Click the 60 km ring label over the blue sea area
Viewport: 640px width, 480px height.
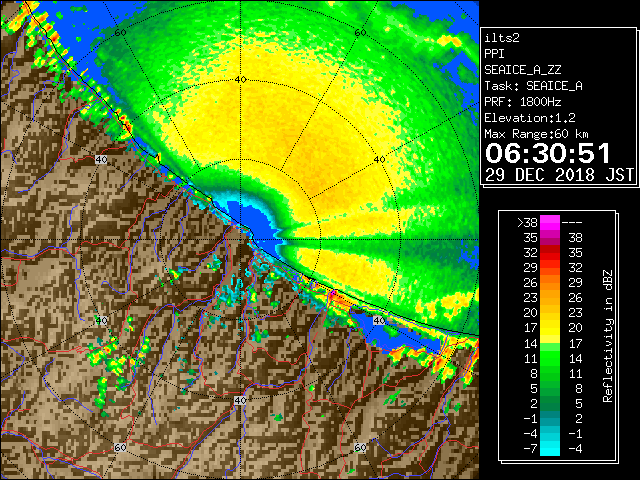coord(120,33)
